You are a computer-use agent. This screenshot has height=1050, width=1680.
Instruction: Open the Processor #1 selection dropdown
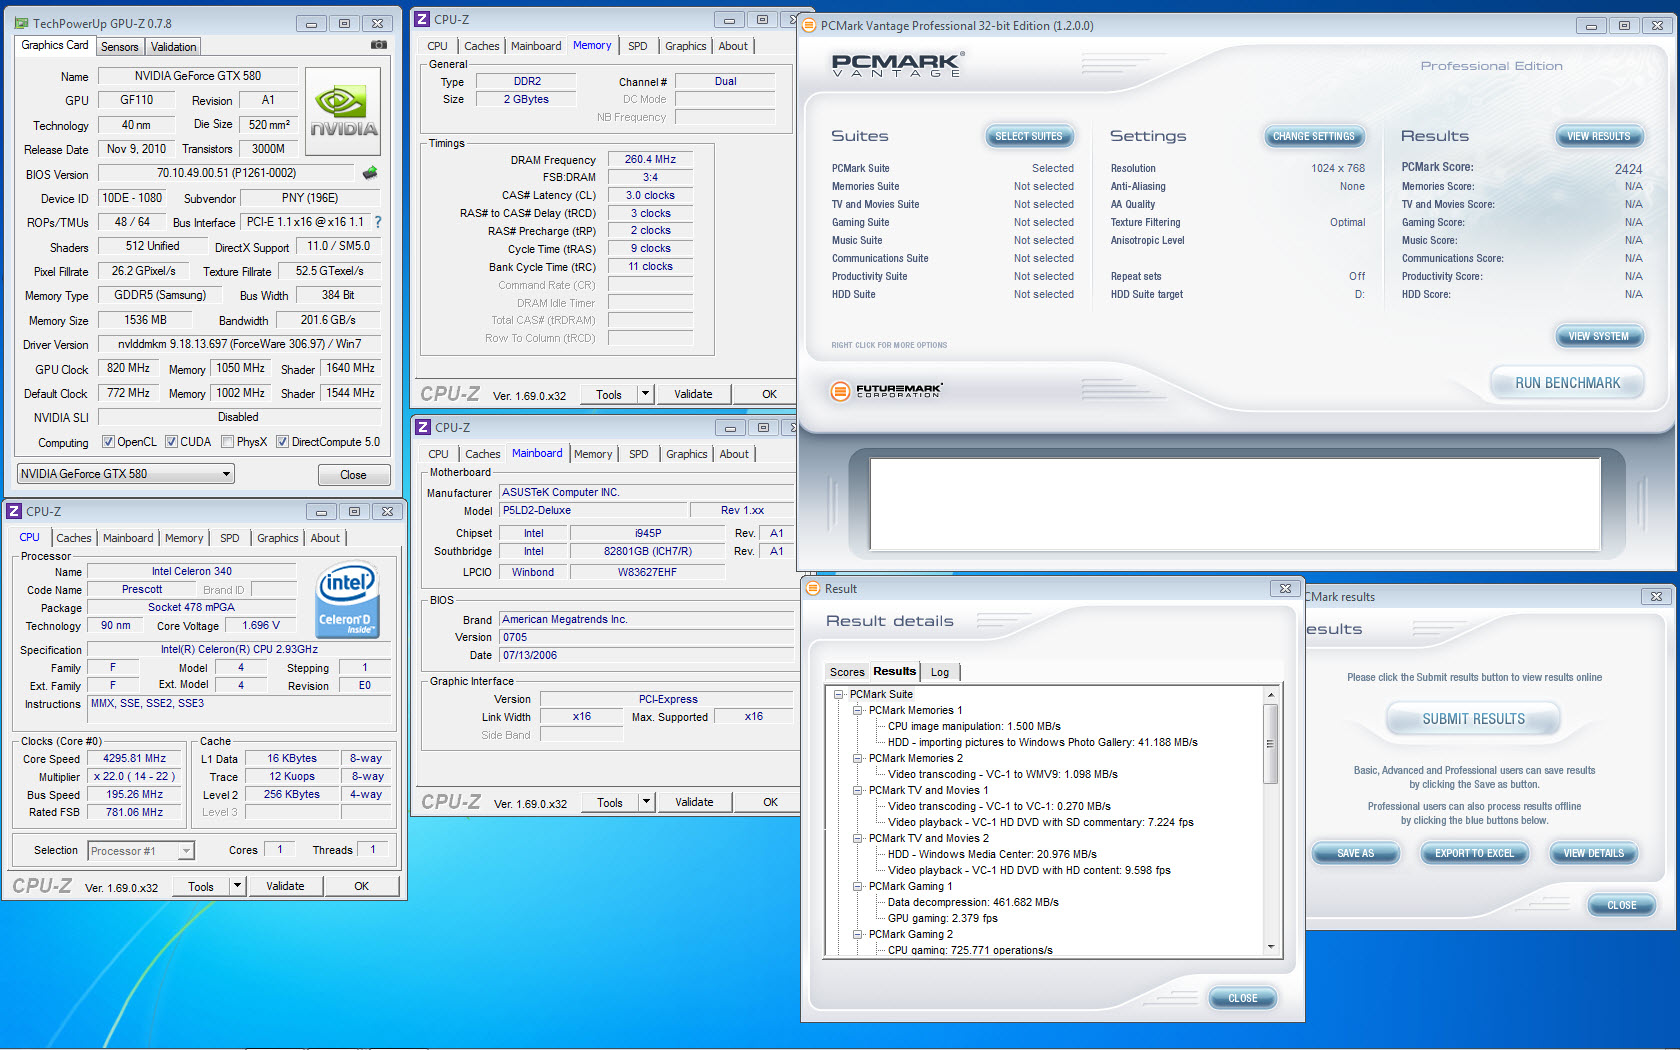[x=141, y=851]
